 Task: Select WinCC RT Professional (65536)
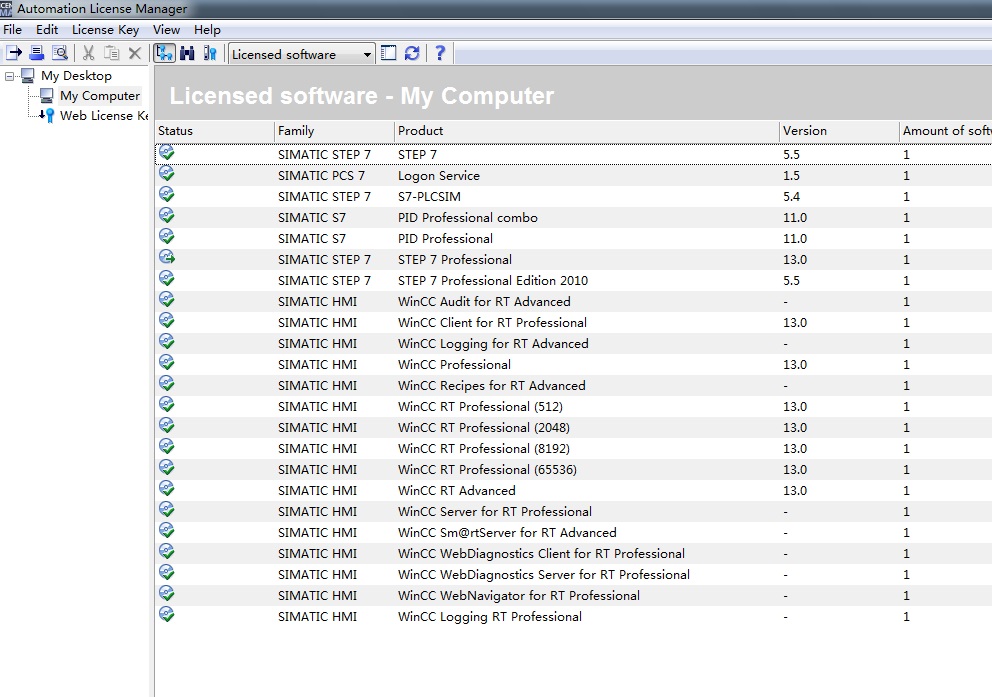[x=487, y=469]
